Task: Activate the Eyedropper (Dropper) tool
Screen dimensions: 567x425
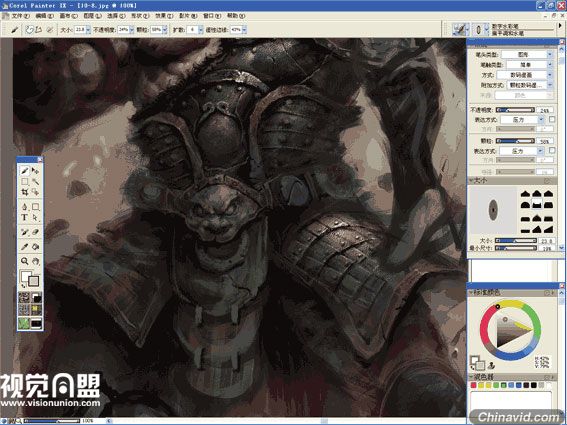Action: (25, 247)
